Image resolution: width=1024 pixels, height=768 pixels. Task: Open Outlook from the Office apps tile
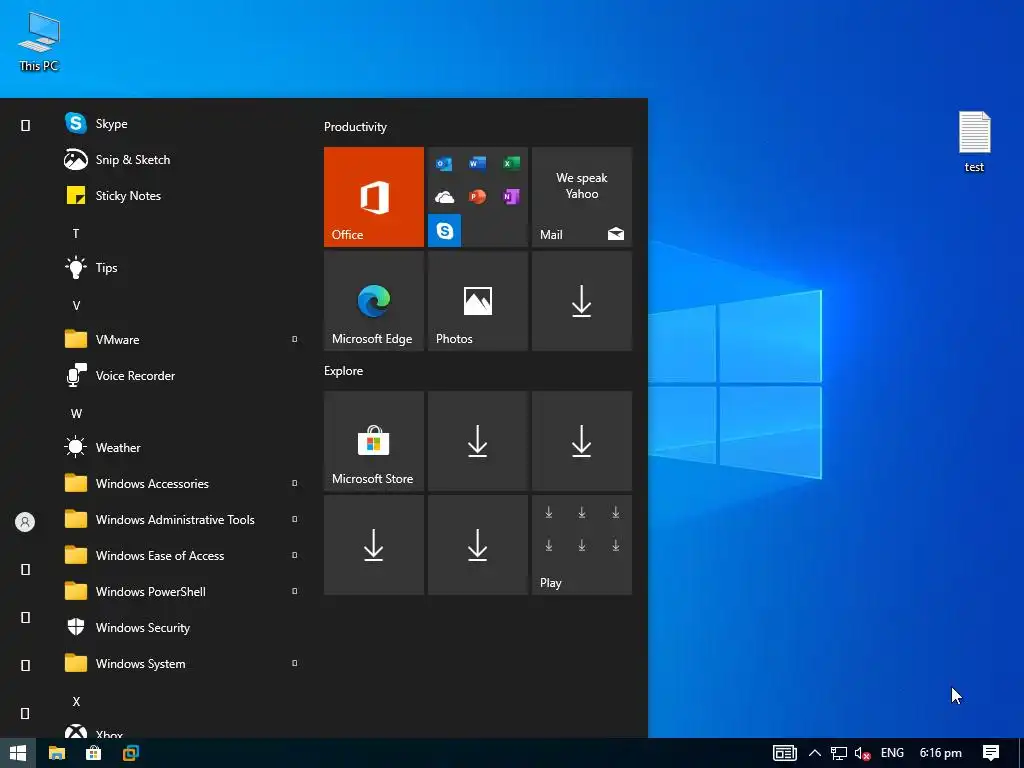(444, 163)
